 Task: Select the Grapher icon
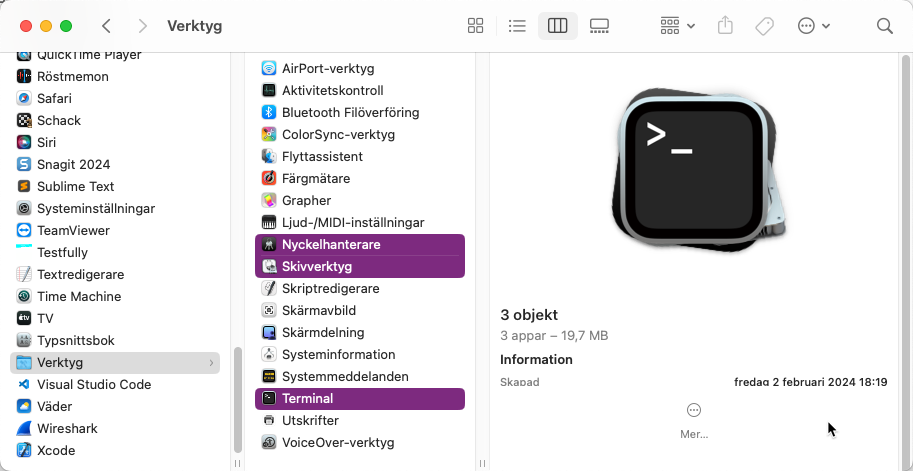point(268,200)
